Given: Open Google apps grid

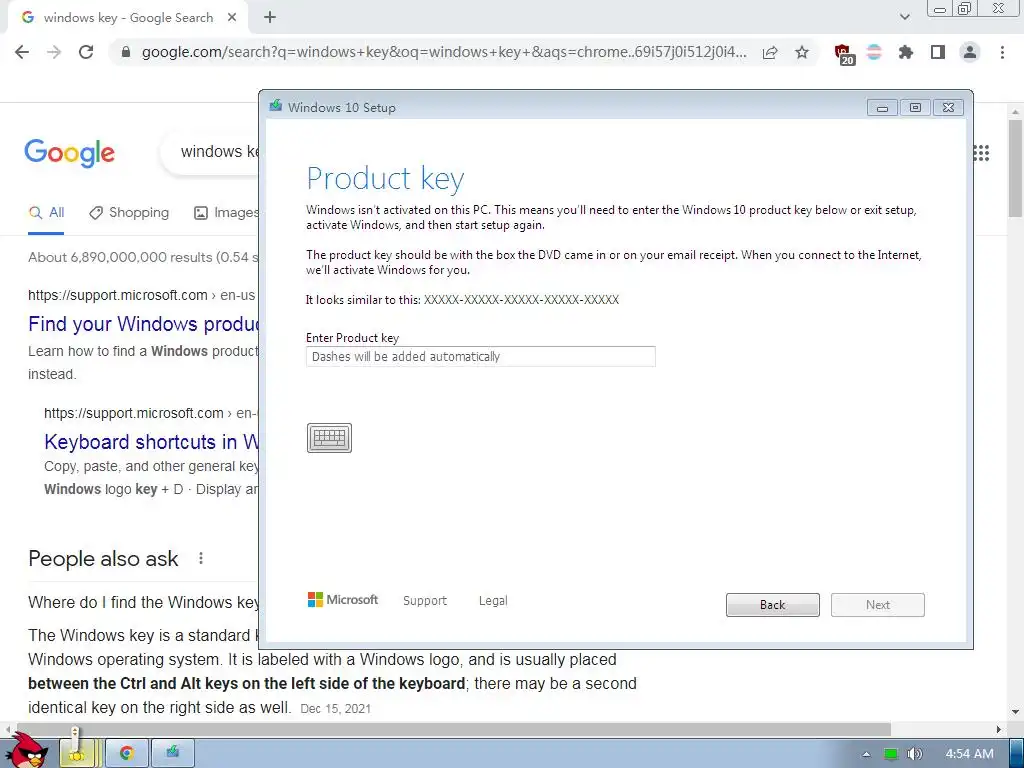Looking at the screenshot, I should tap(981, 153).
